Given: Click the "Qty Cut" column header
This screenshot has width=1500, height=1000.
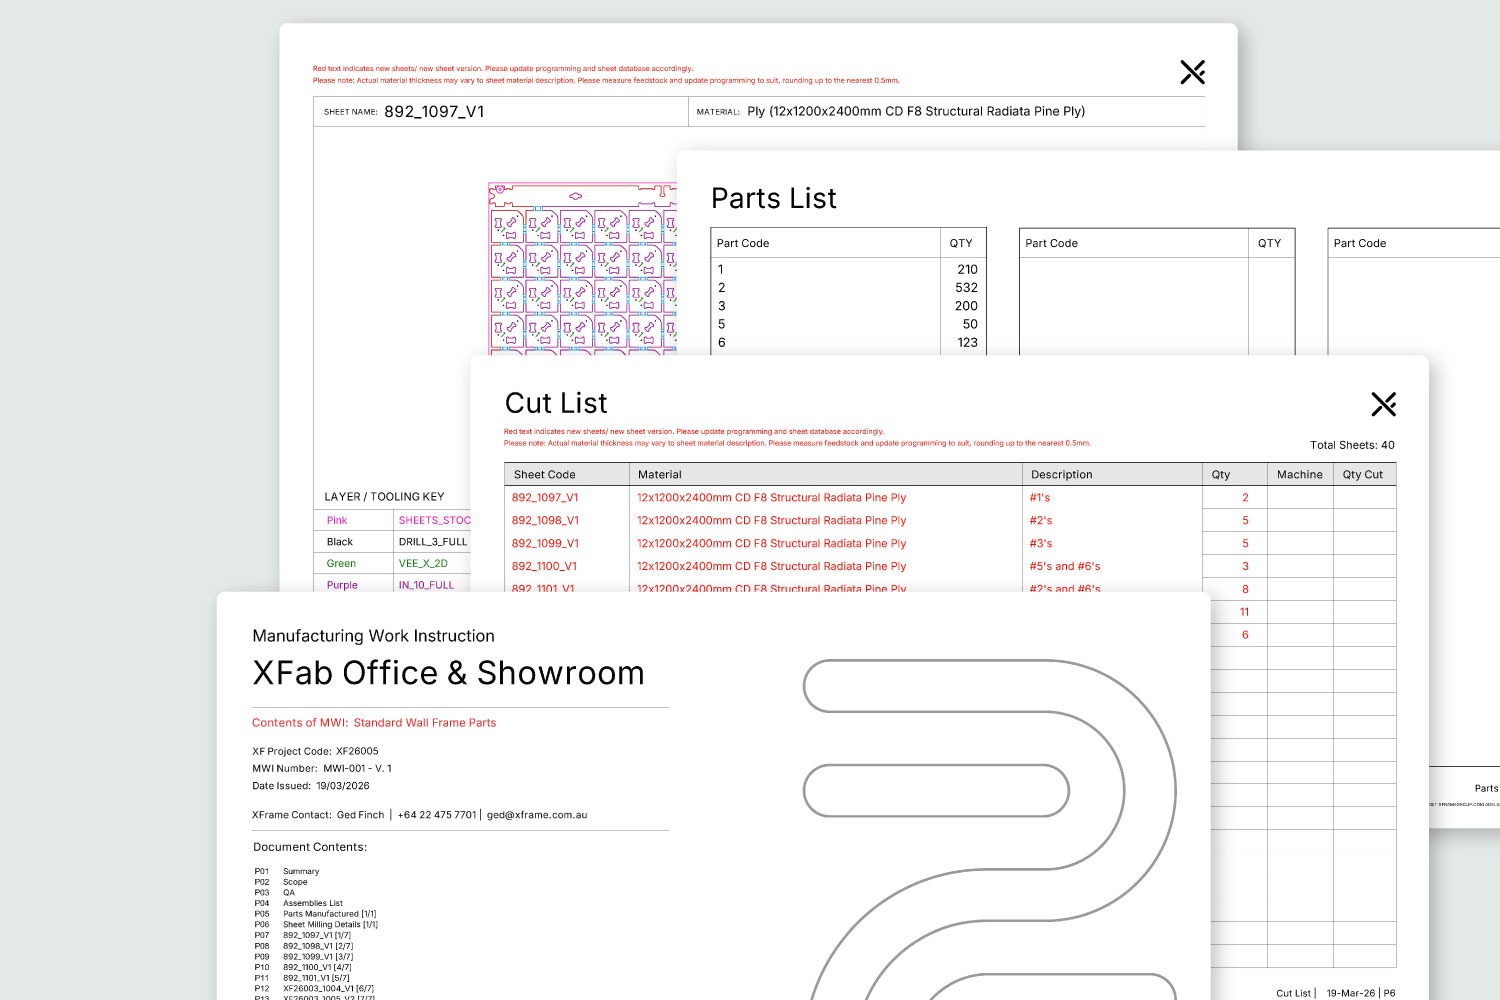Looking at the screenshot, I should [1363, 475].
